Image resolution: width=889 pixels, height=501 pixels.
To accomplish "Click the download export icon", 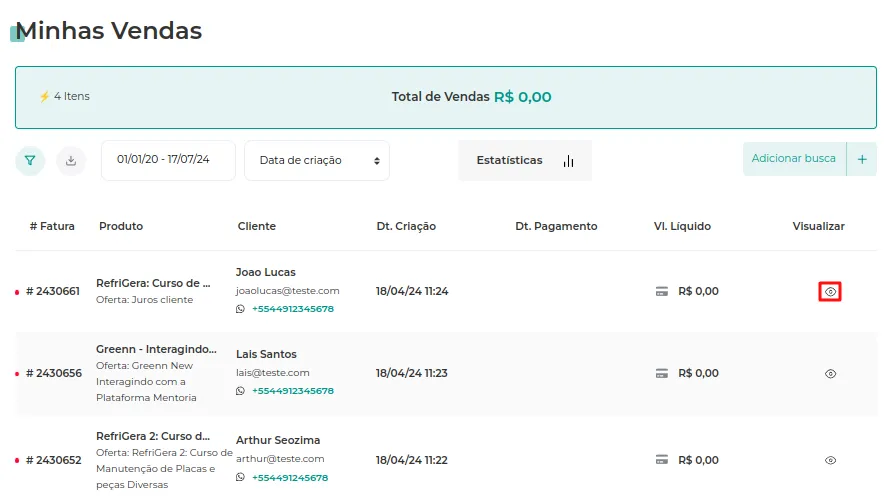I will [71, 161].
